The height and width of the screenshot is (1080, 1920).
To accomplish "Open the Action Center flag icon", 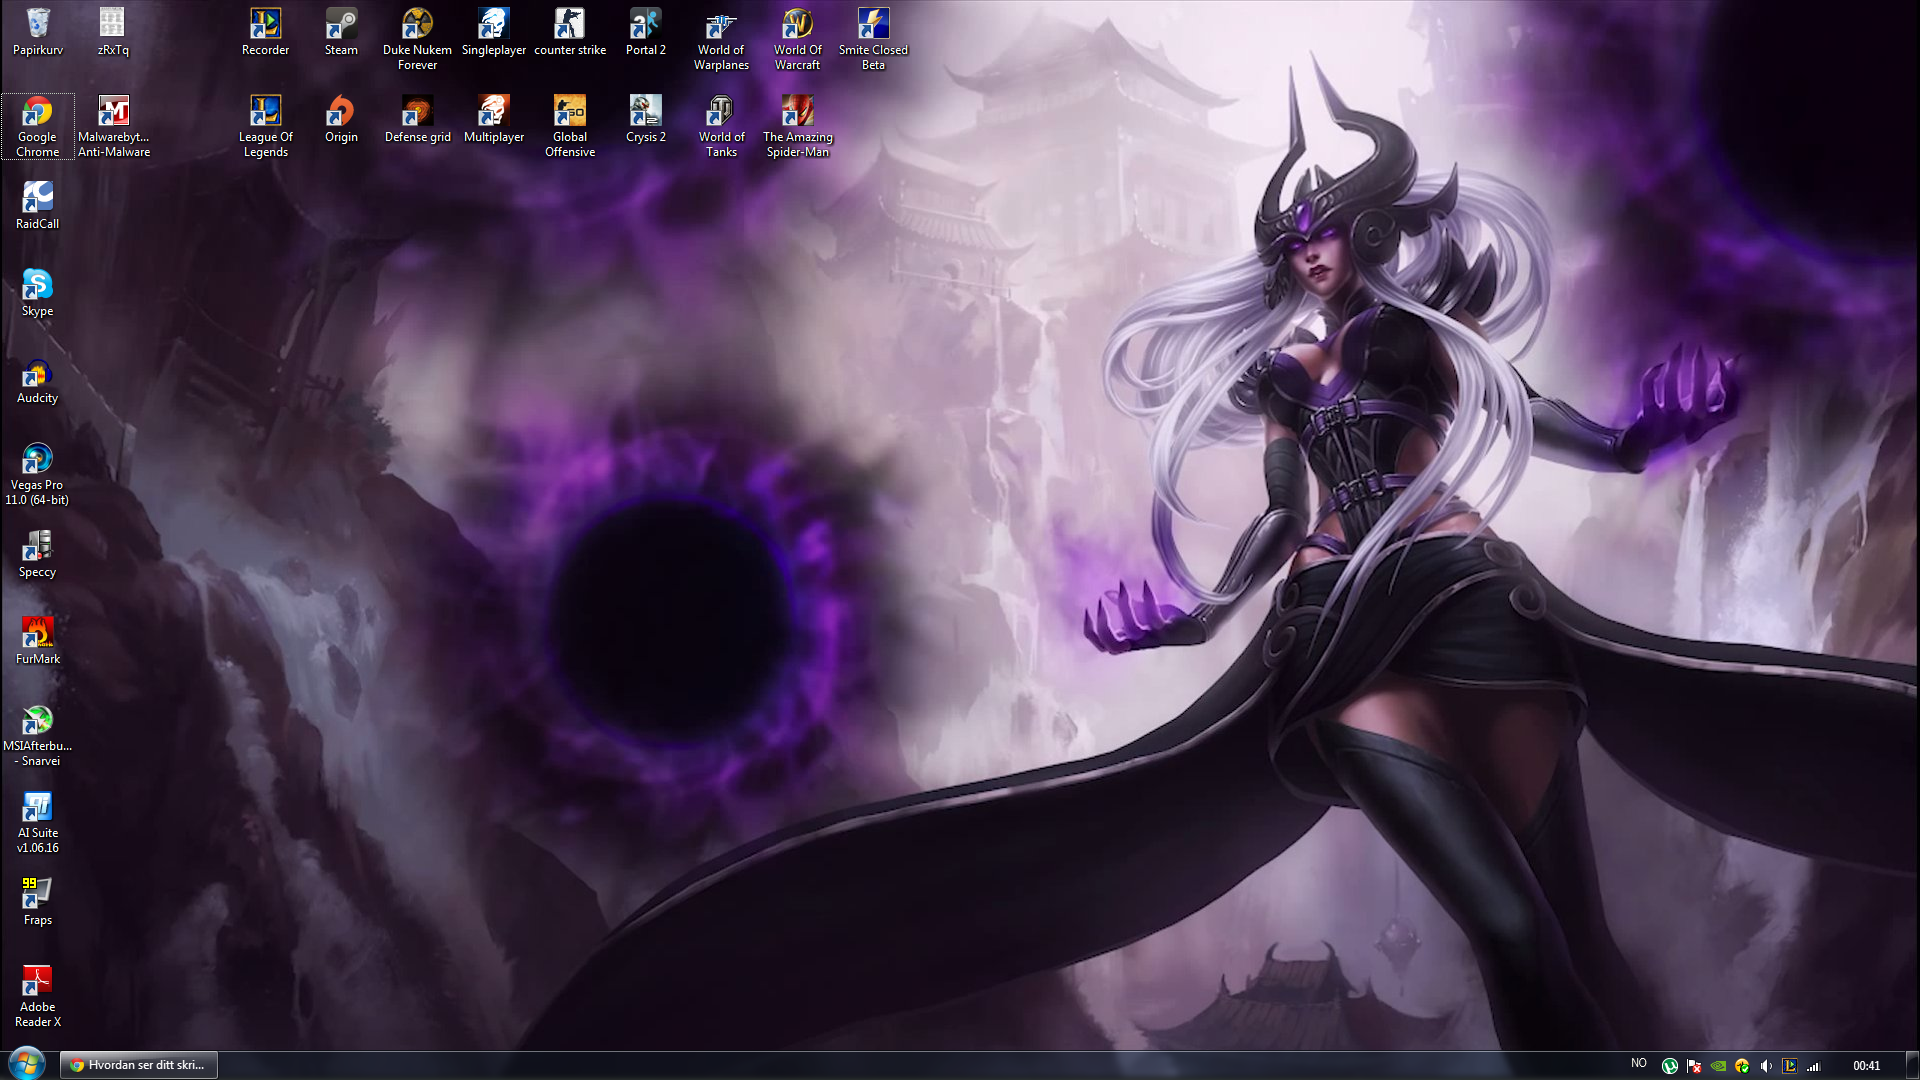I will [1694, 1066].
